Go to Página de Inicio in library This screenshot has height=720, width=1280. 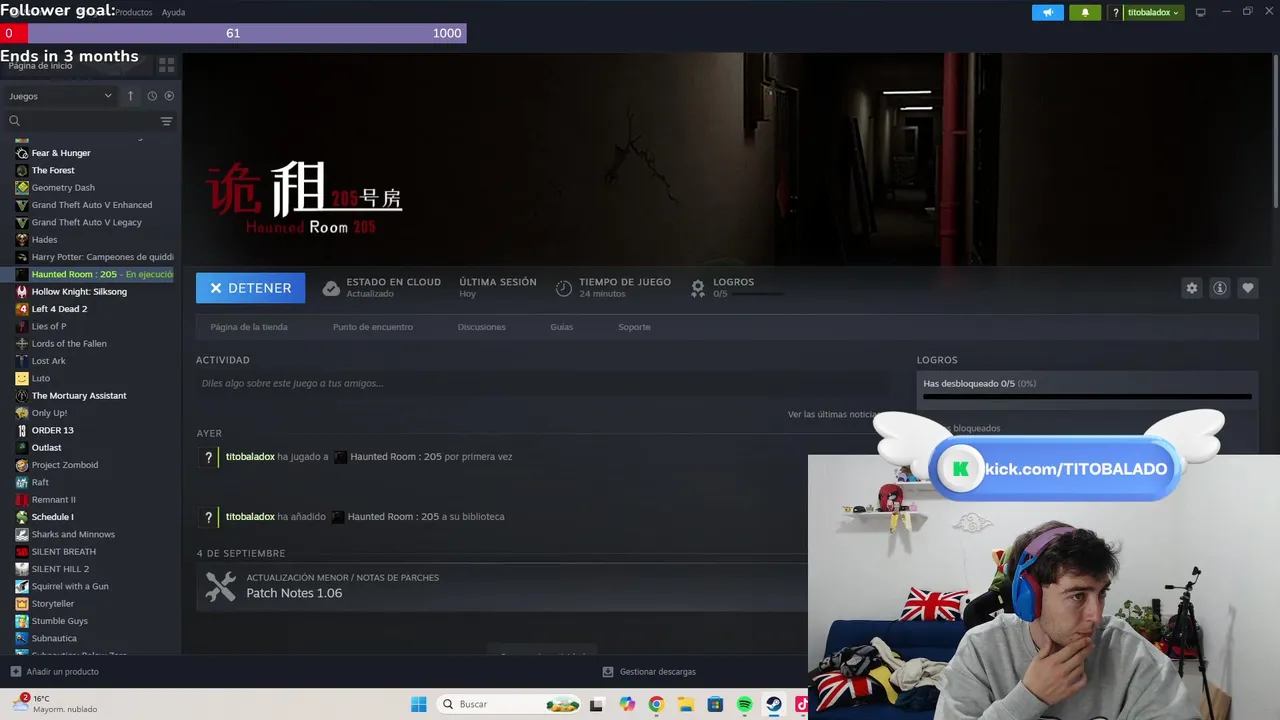[41, 65]
